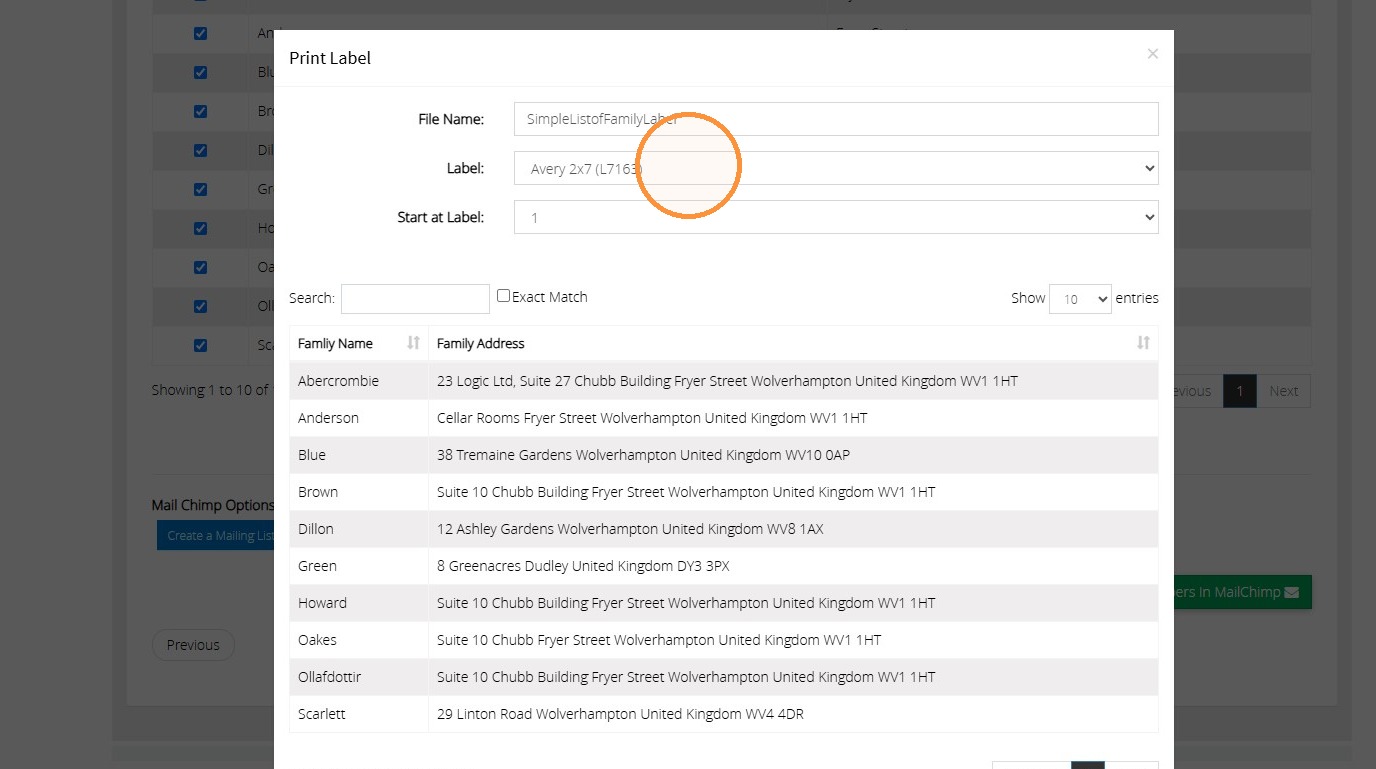1376x769 pixels.
Task: Close the Print Label dialog
Action: (x=1153, y=54)
